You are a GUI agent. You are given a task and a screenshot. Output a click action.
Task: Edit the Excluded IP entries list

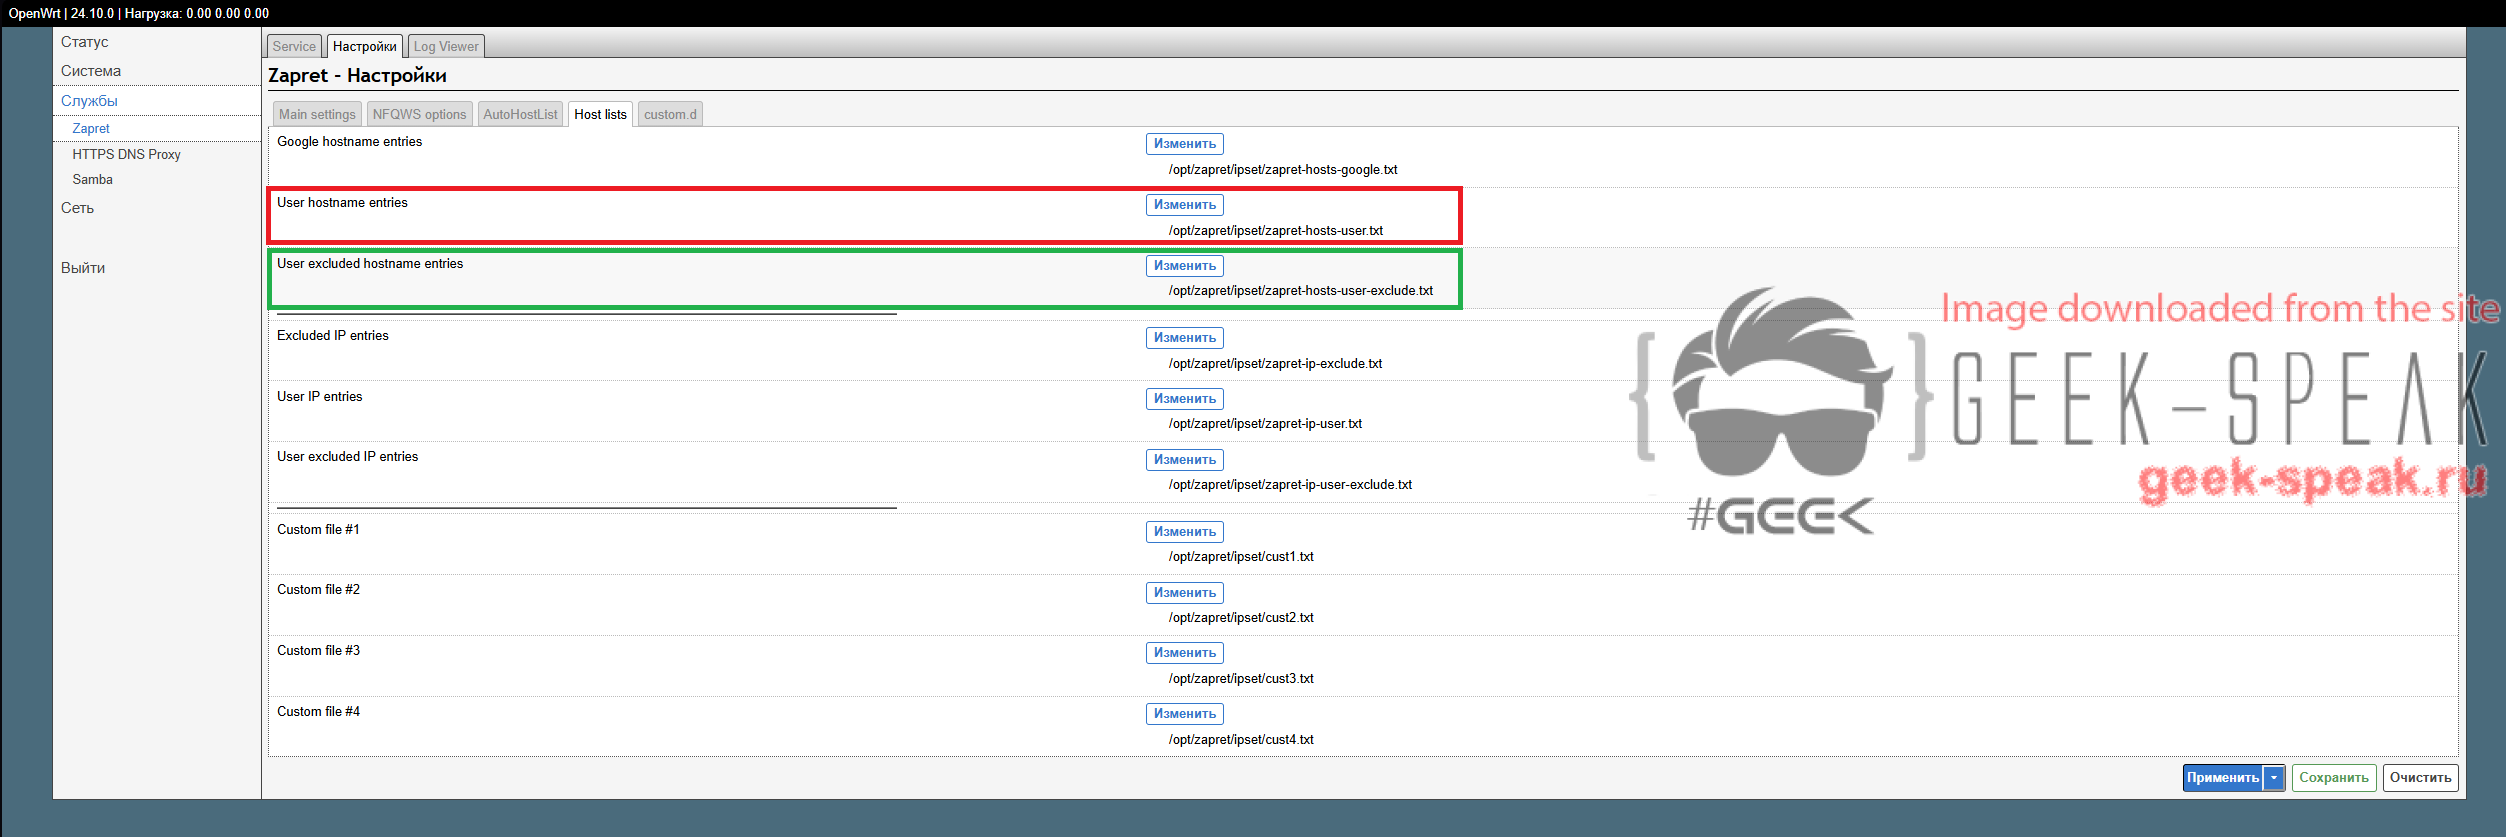(x=1184, y=338)
